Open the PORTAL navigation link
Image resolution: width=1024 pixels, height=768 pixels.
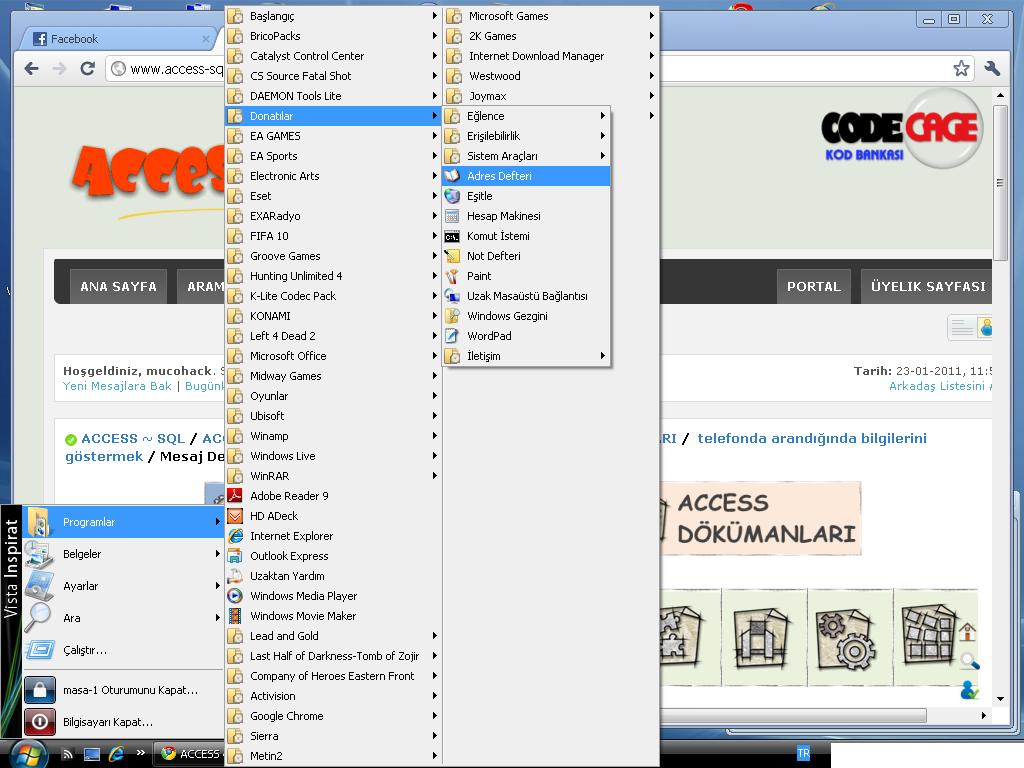(813, 286)
